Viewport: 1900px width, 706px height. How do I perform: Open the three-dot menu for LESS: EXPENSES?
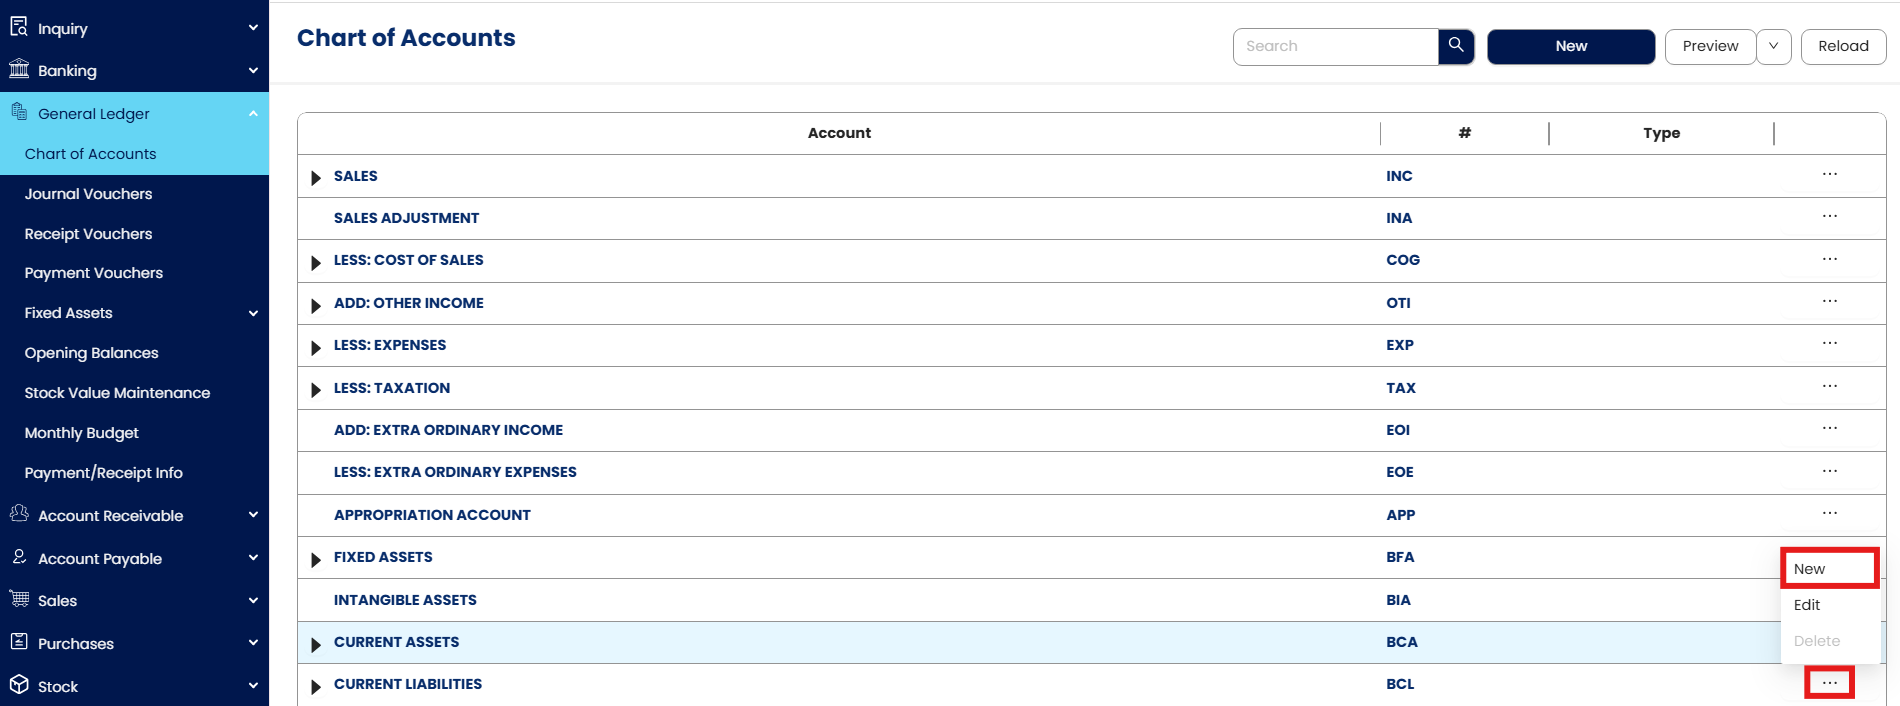[1829, 343]
